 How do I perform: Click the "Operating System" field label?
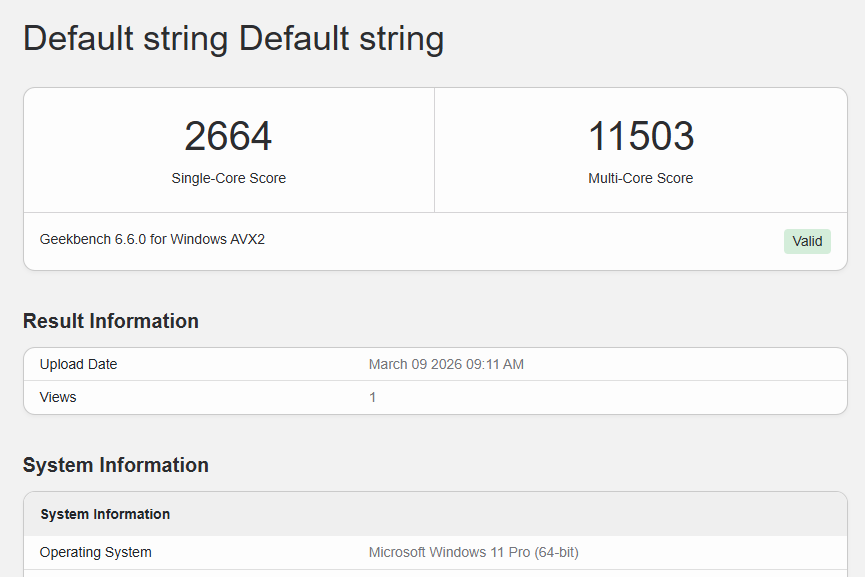[x=96, y=552]
